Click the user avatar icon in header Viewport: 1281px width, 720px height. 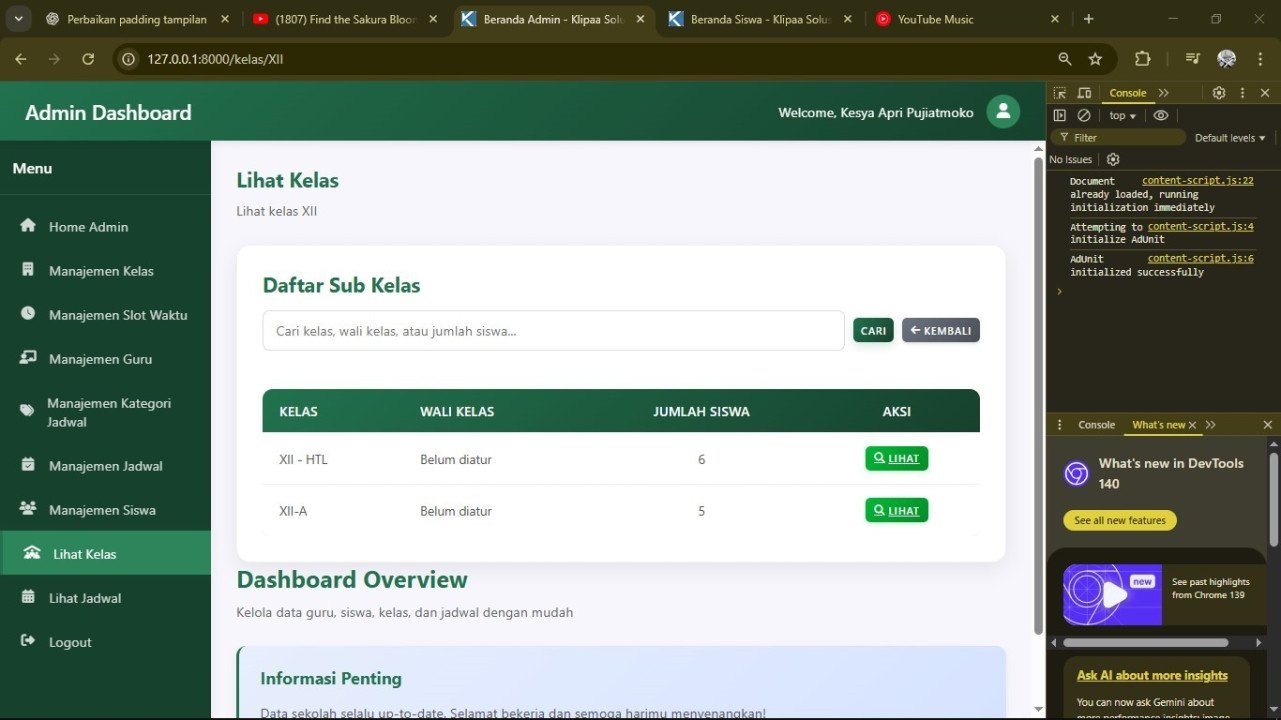[1003, 112]
